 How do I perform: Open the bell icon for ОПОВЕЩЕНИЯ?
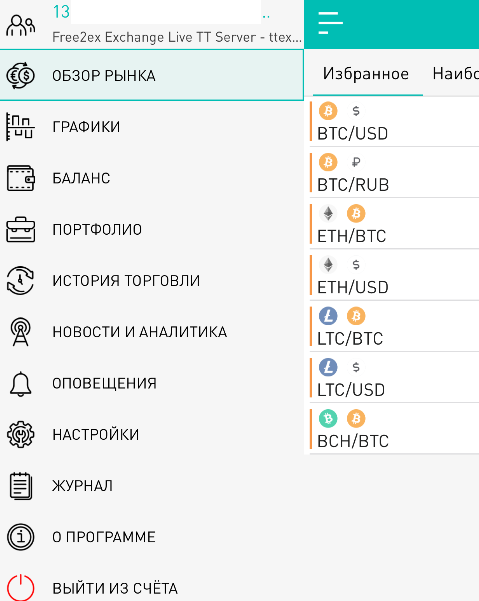click(20, 383)
